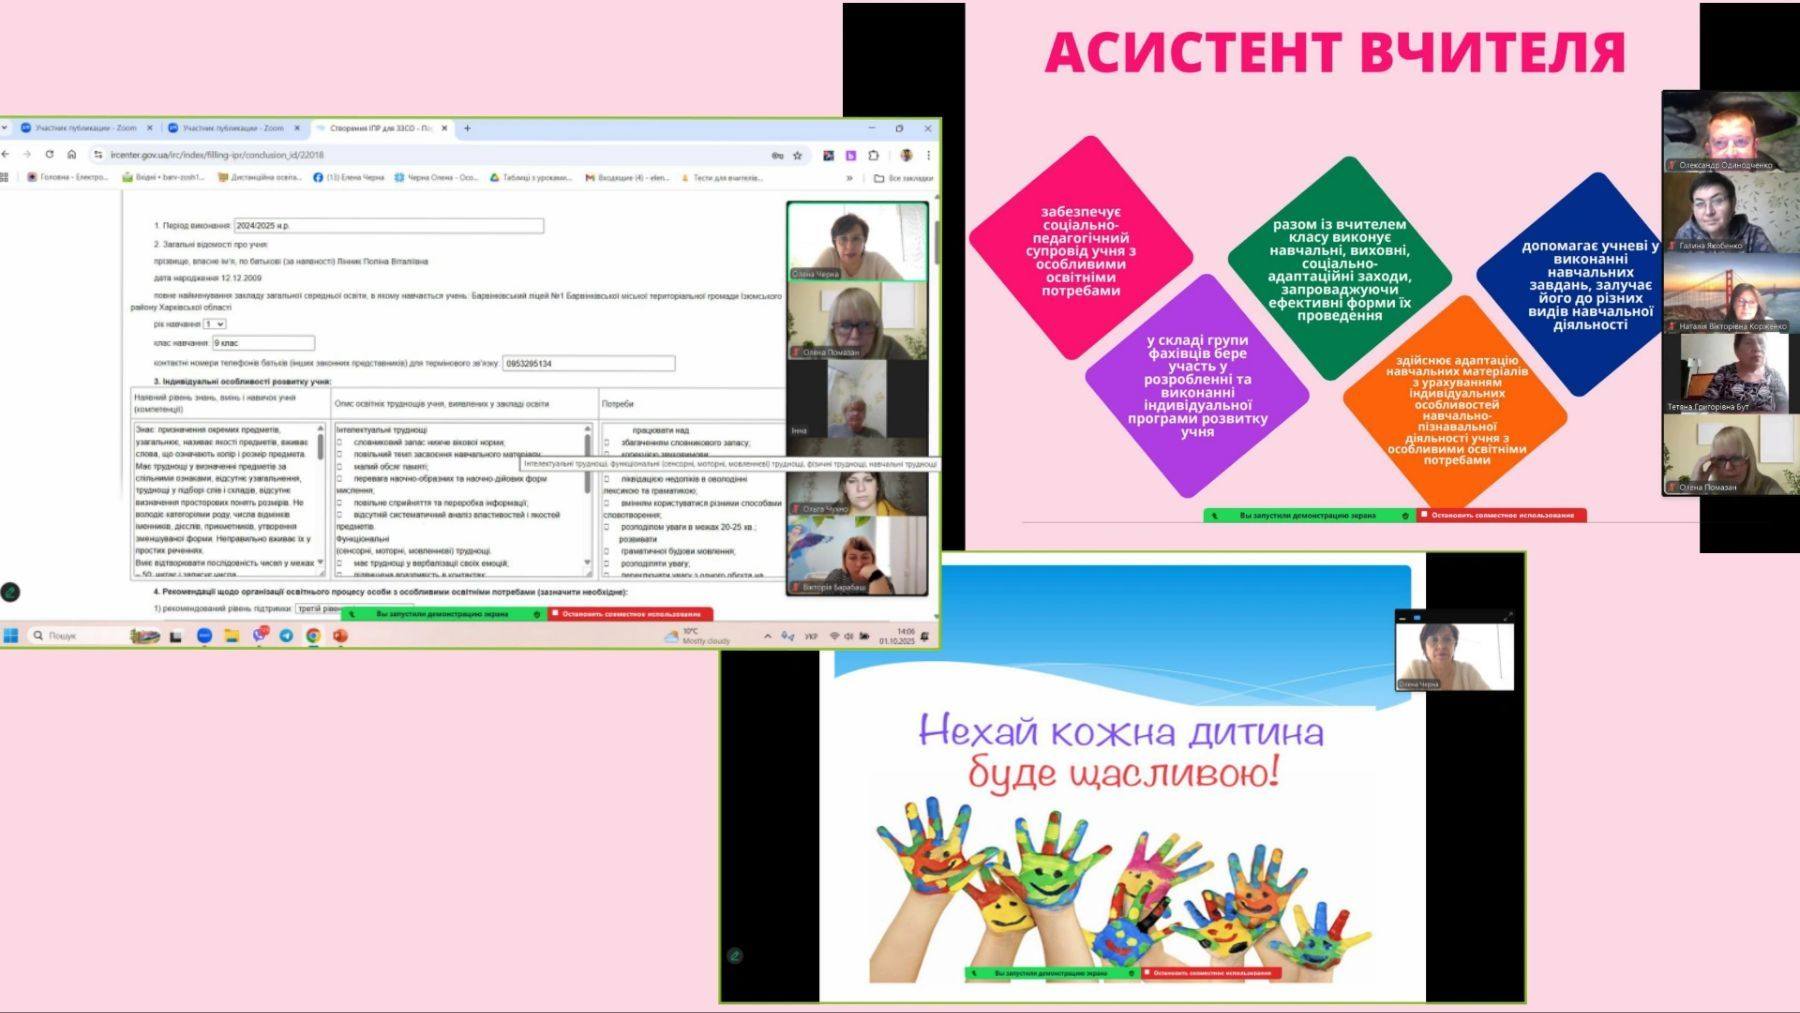Open File Explorer from the taskbar
Image resolution: width=1800 pixels, height=1013 pixels.
pyautogui.click(x=231, y=636)
